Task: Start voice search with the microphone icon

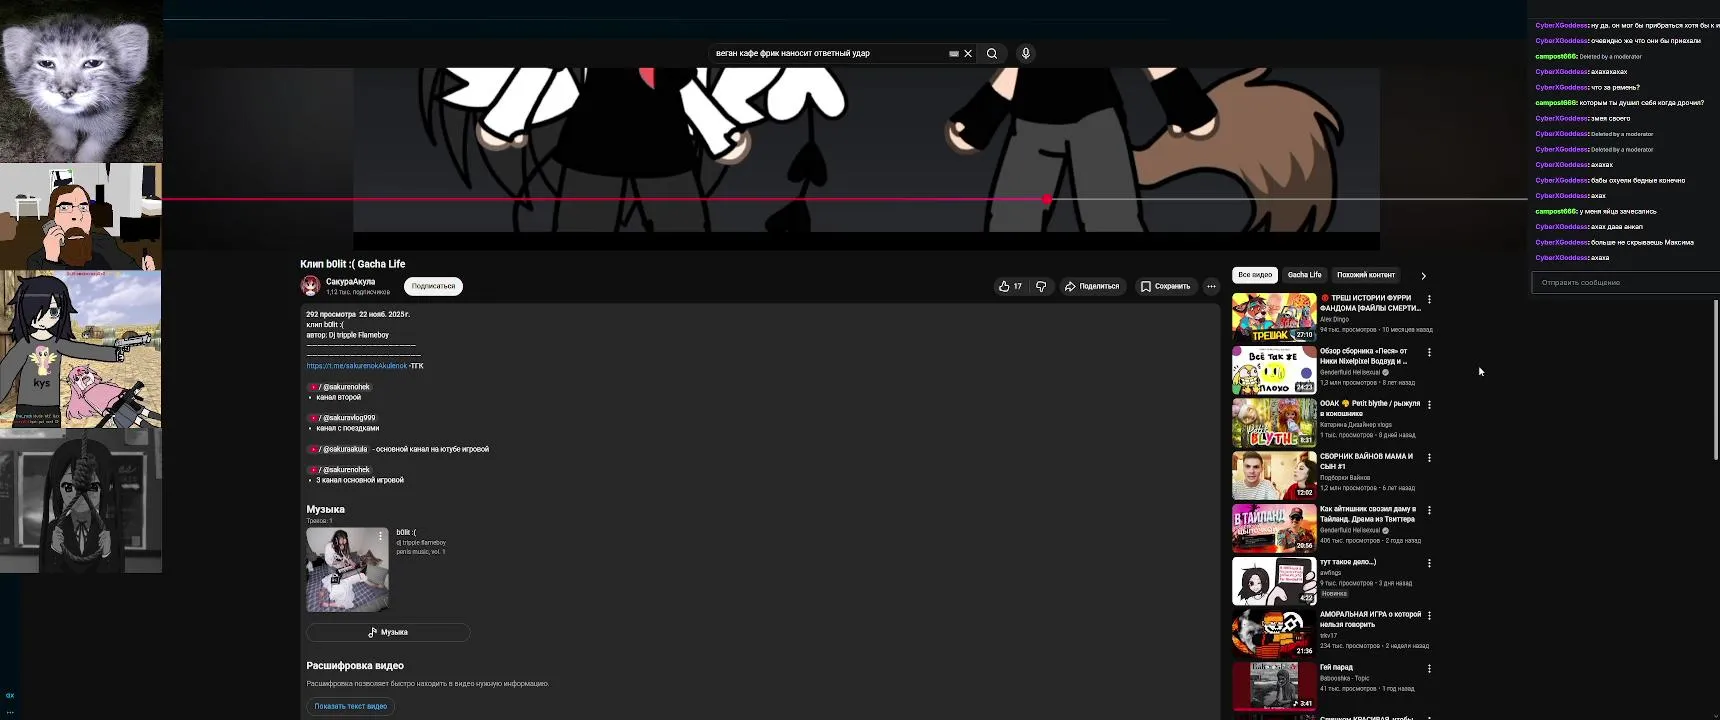Action: click(x=1025, y=54)
